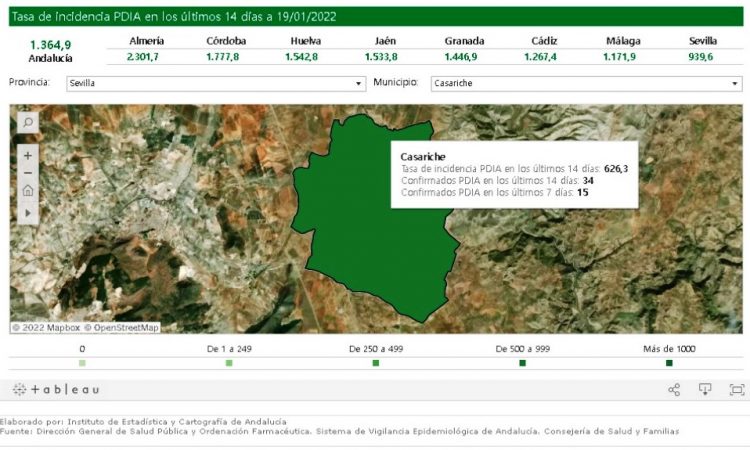Open the Provincia dropdown showing Sevilla
The image size is (750, 450).
(x=210, y=83)
